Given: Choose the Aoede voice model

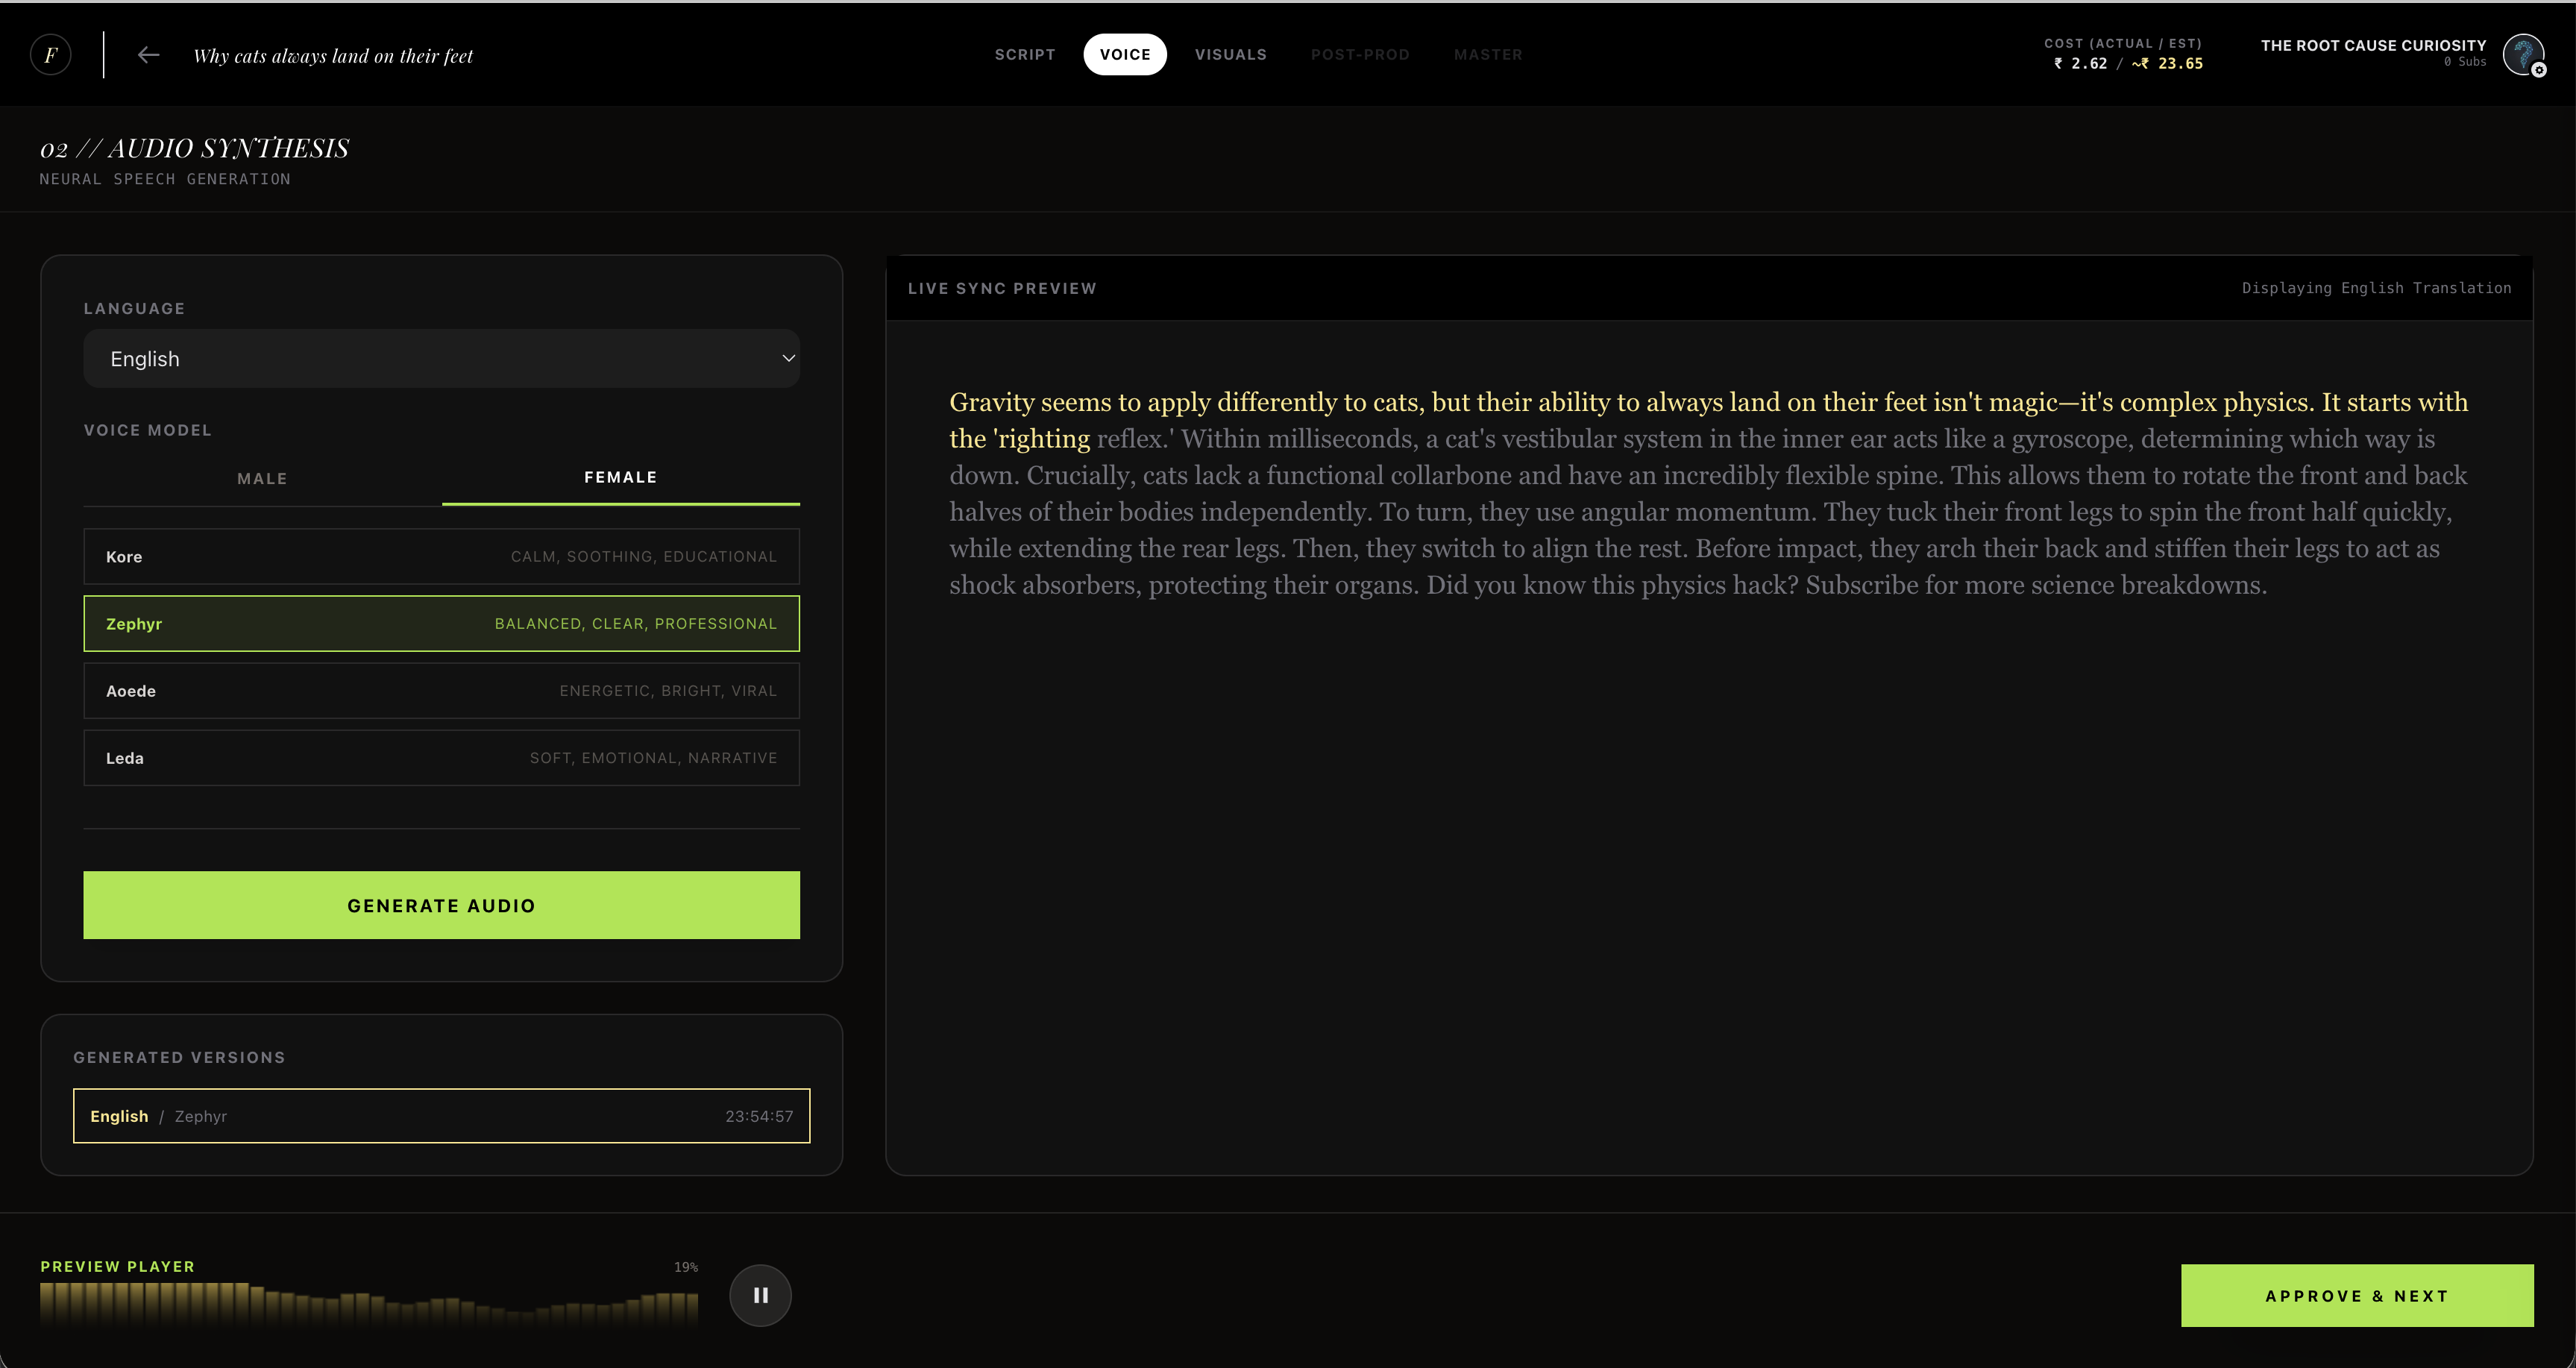Looking at the screenshot, I should (x=441, y=691).
